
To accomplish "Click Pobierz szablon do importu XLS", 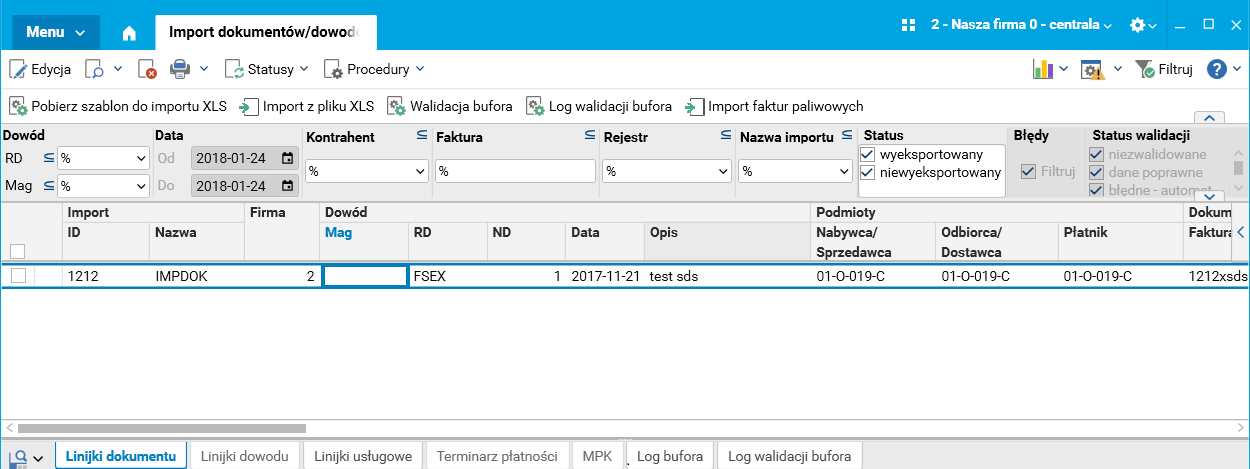I will click(119, 106).
